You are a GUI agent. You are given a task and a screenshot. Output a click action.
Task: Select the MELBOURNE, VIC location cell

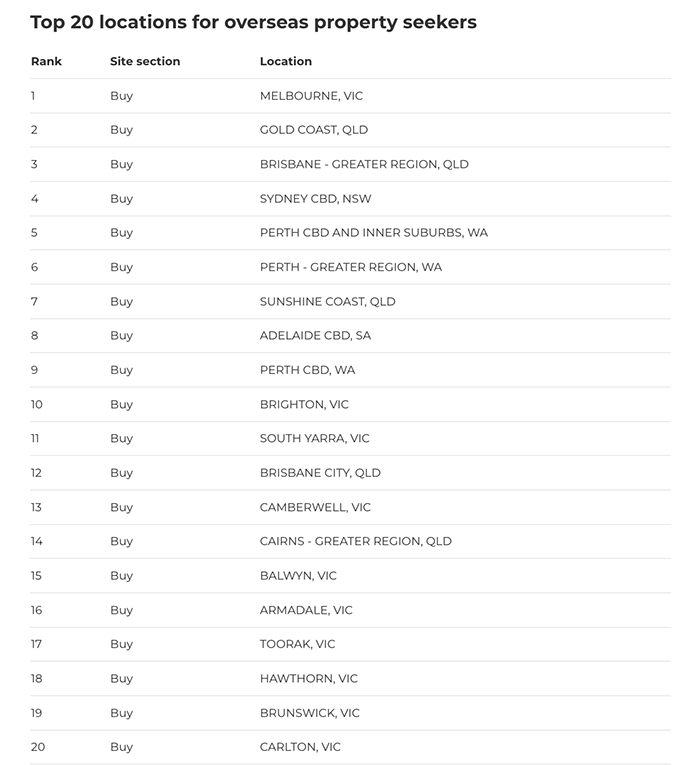click(311, 96)
